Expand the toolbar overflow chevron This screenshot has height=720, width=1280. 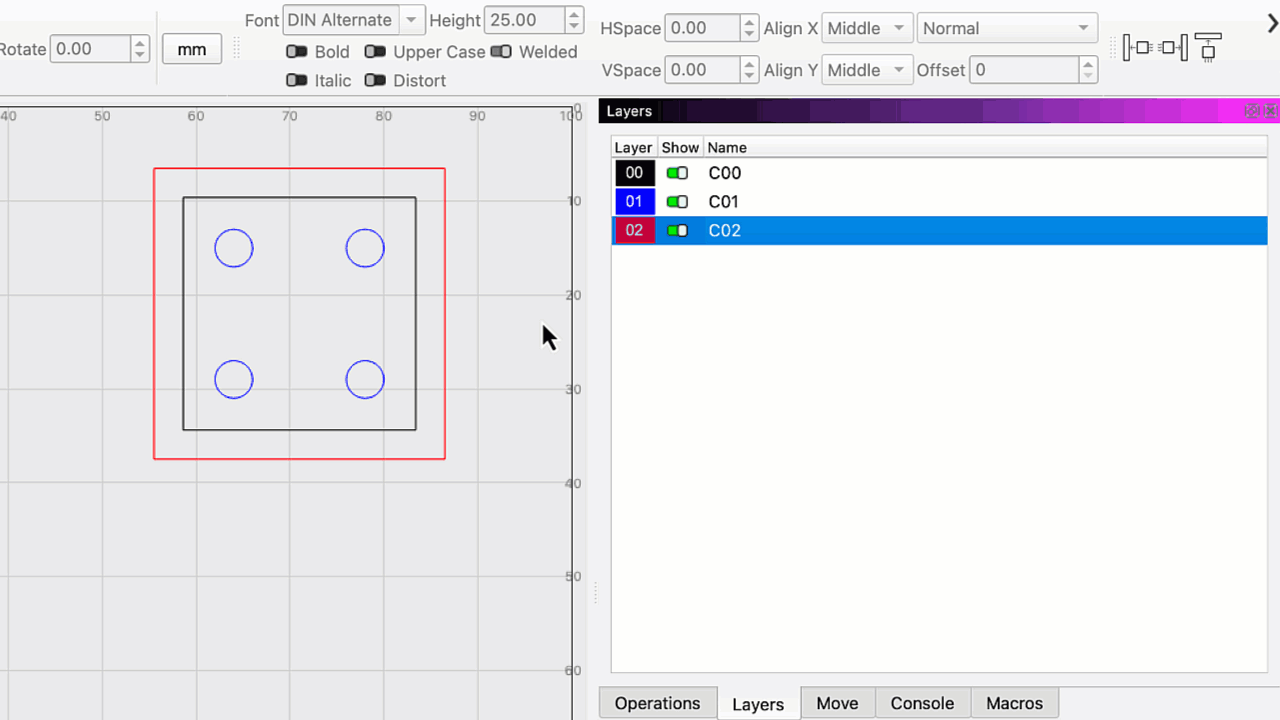(1272, 24)
